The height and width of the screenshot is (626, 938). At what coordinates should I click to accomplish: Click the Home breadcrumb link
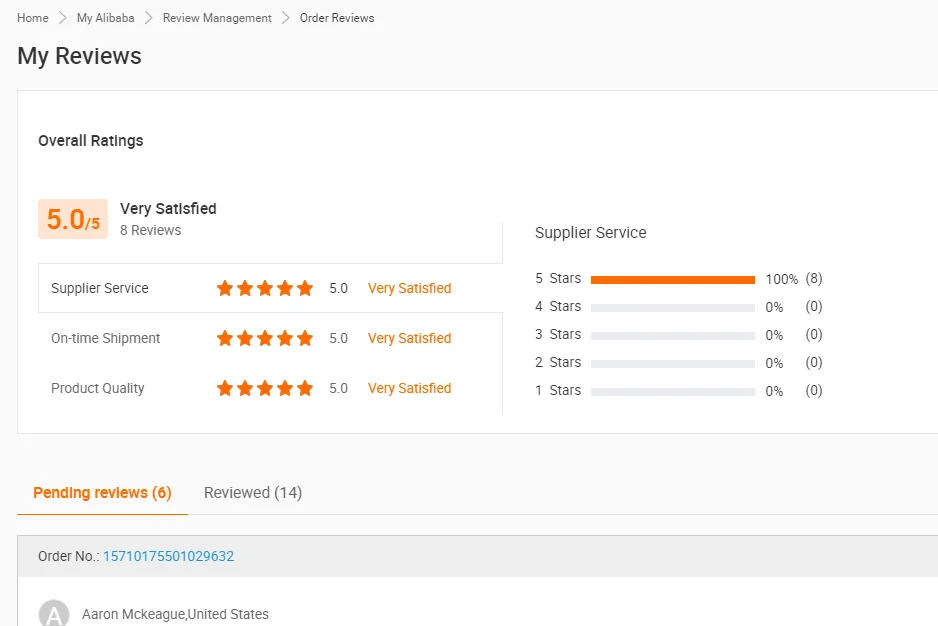coord(33,18)
